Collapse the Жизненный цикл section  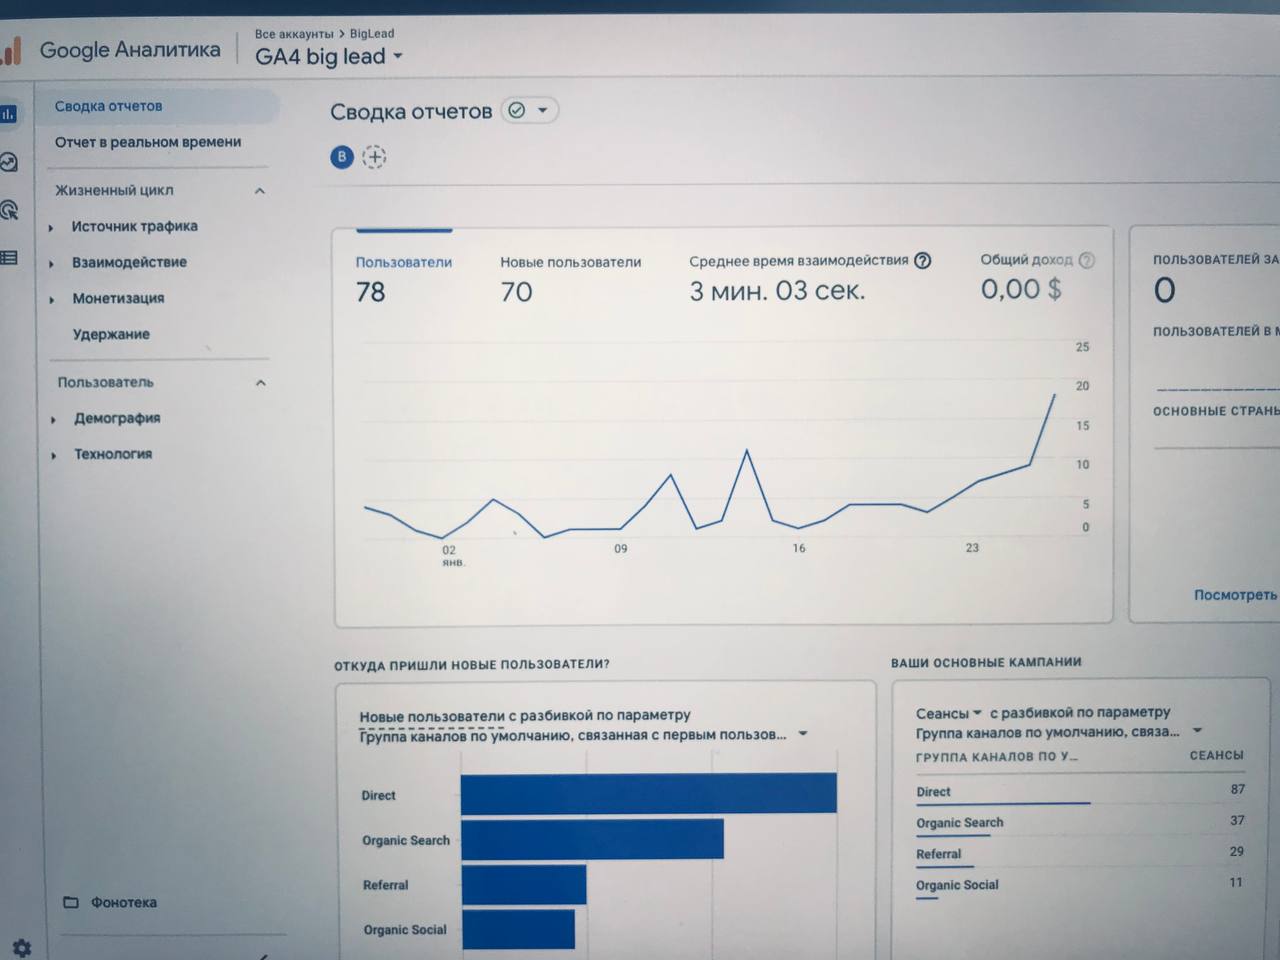point(260,191)
